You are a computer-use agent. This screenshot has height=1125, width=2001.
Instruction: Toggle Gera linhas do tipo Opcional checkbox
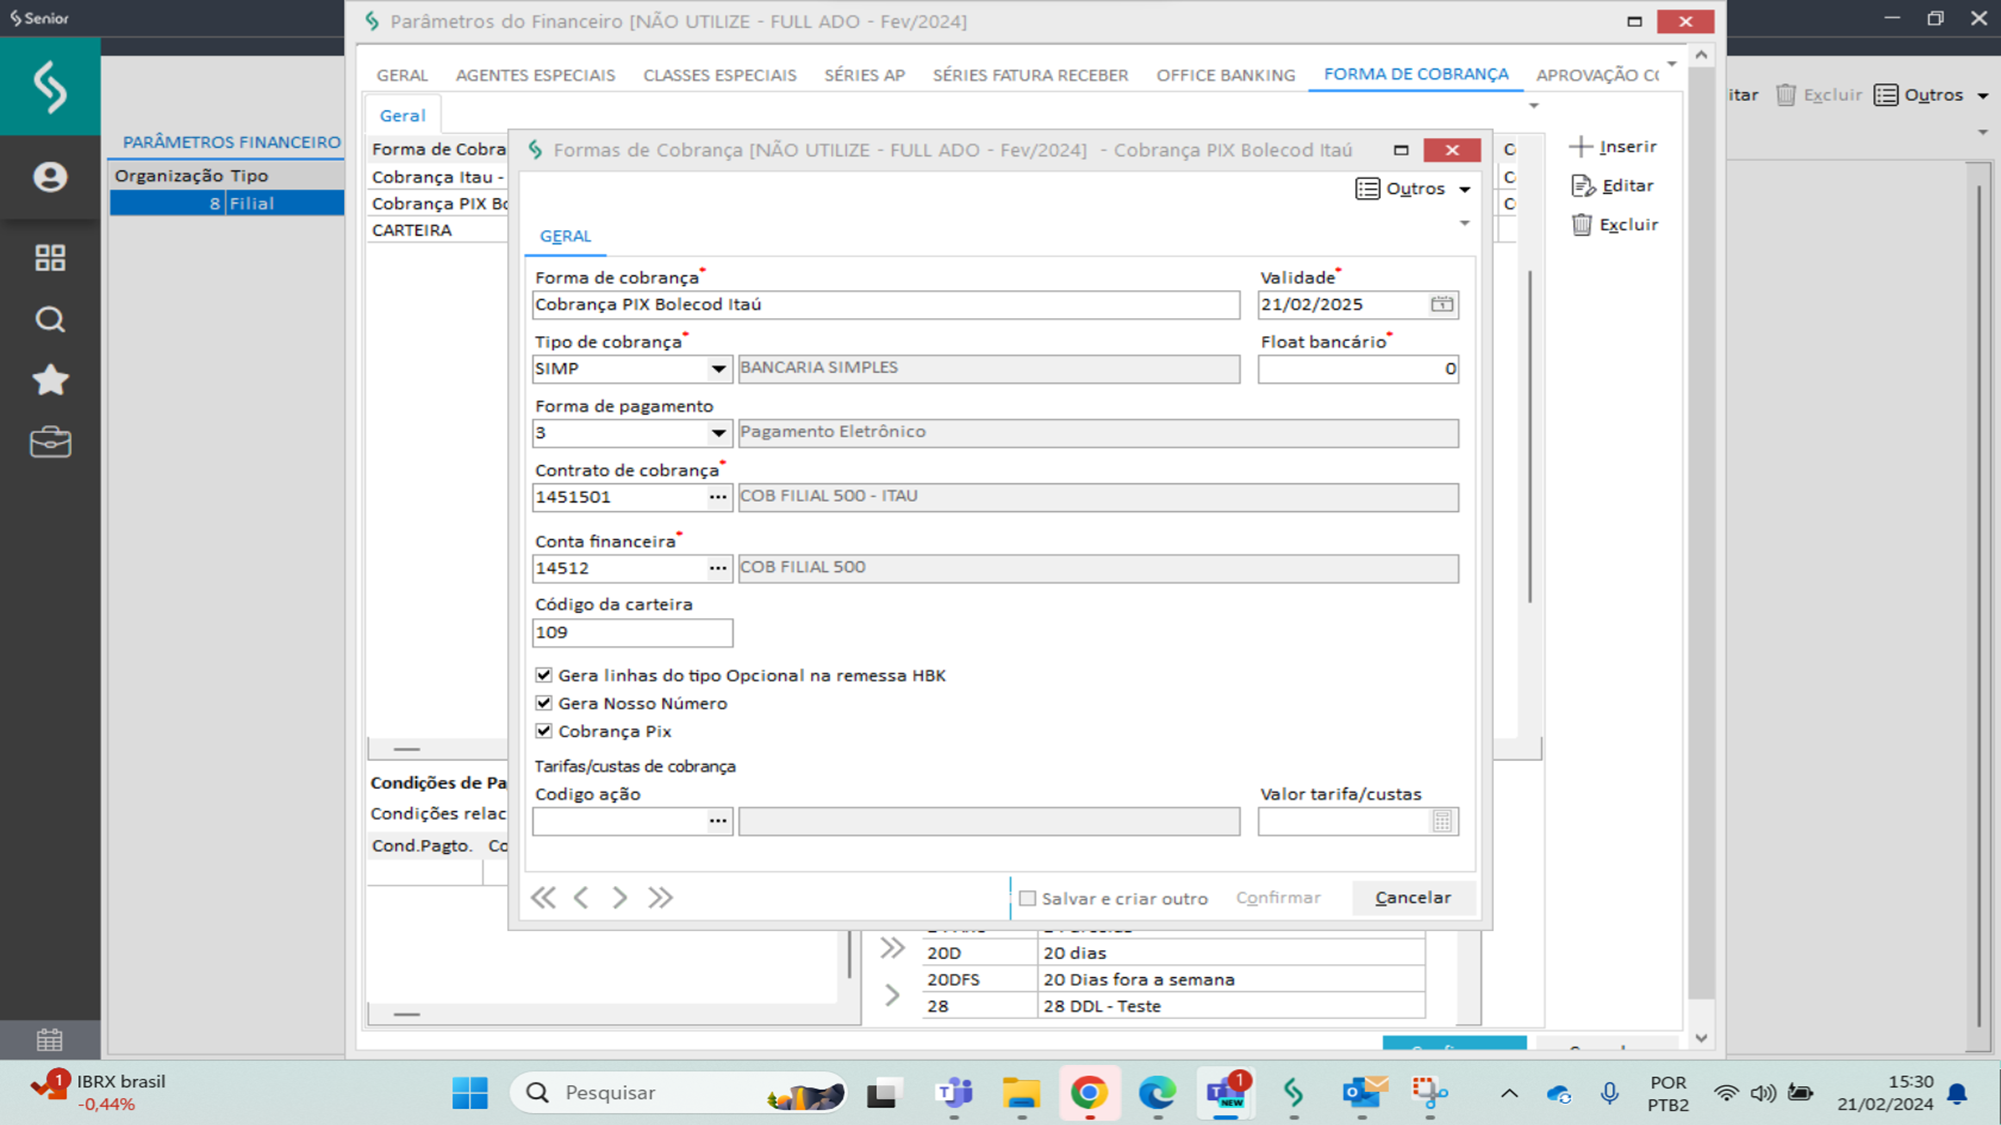click(544, 675)
